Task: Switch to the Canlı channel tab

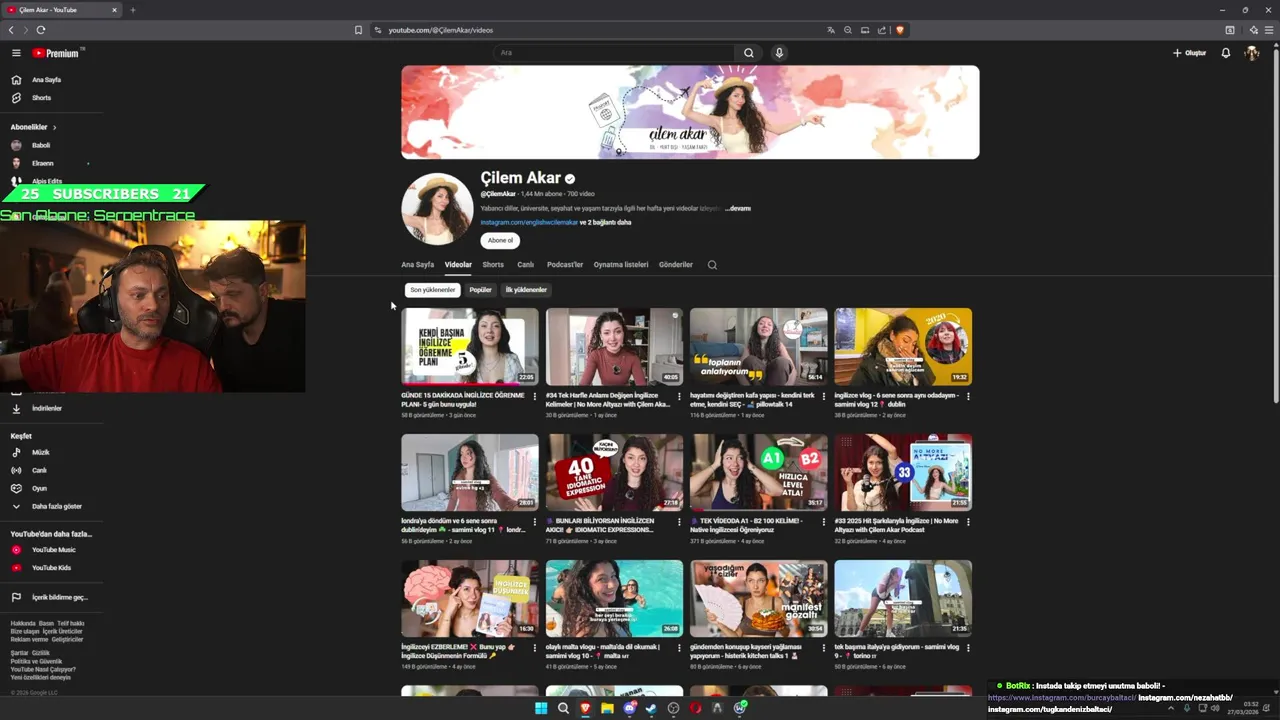Action: (525, 265)
